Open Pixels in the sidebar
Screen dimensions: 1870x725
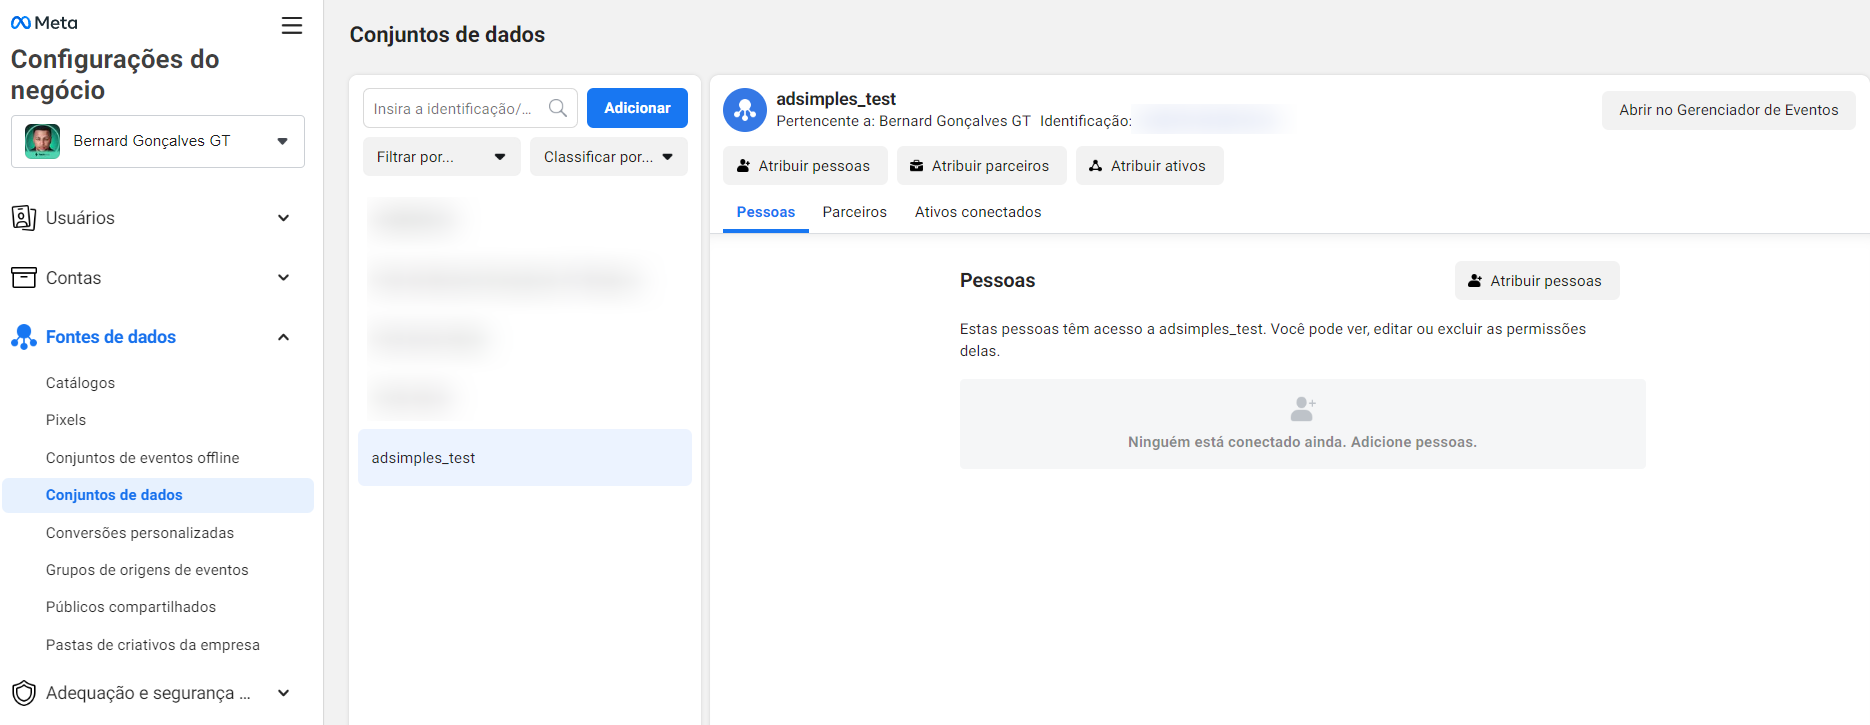pos(66,420)
